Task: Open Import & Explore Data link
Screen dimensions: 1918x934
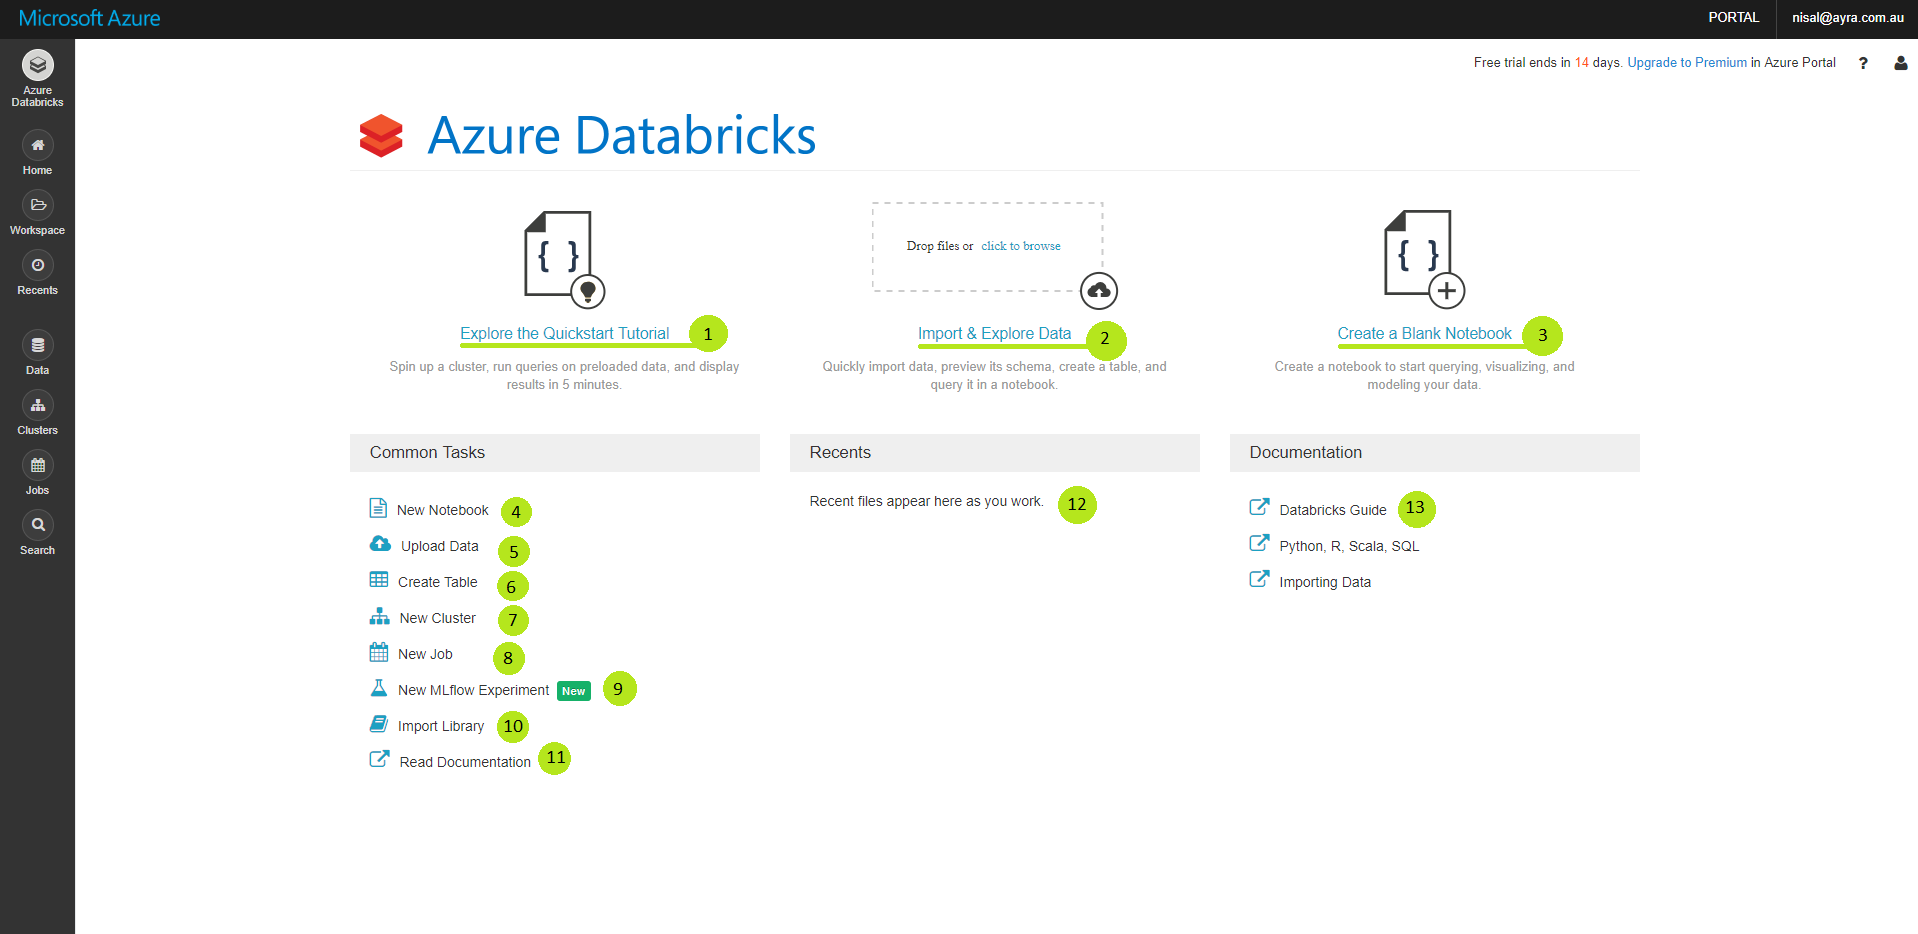Action: [x=995, y=334]
